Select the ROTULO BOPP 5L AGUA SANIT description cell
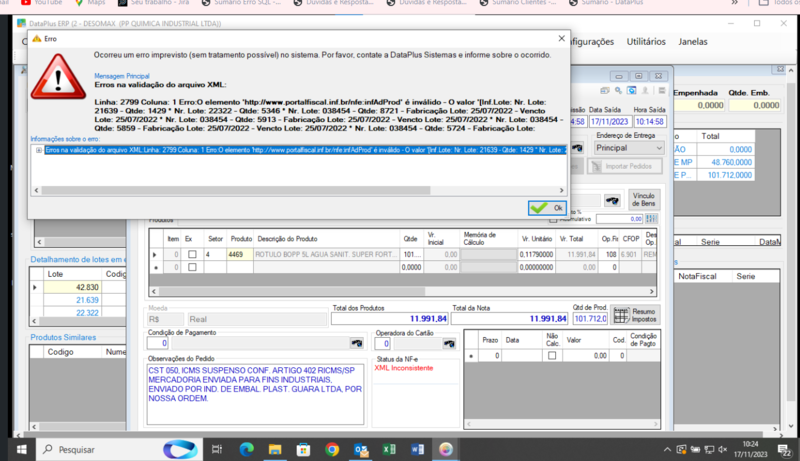Image resolution: width=800 pixels, height=461 pixels. click(327, 254)
